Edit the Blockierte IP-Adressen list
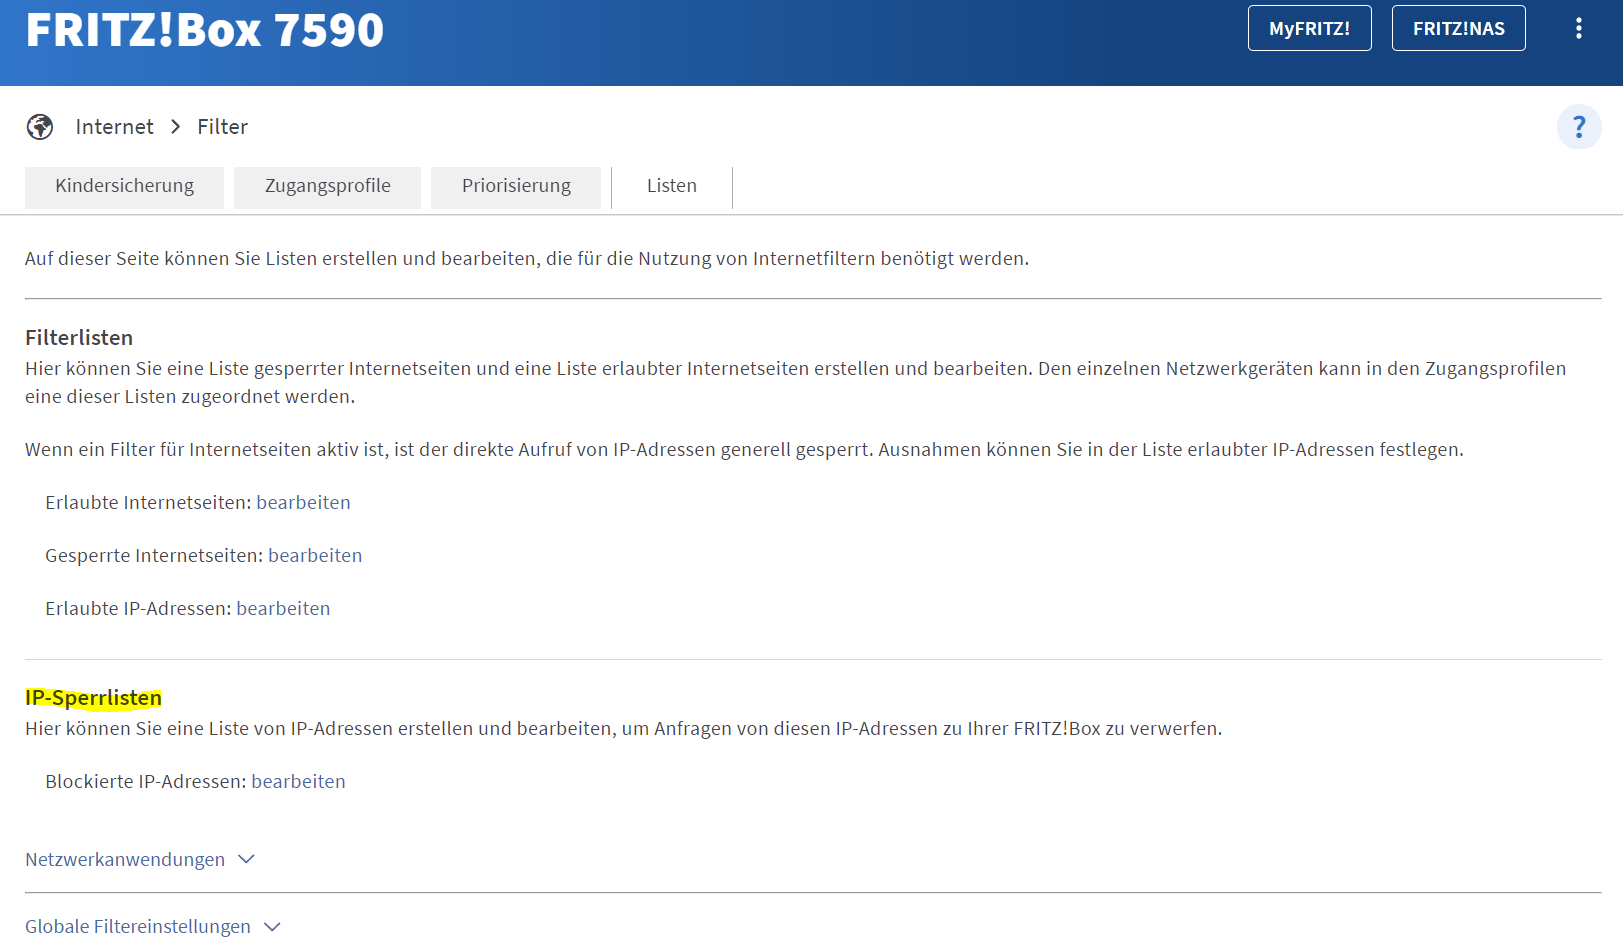 click(298, 781)
